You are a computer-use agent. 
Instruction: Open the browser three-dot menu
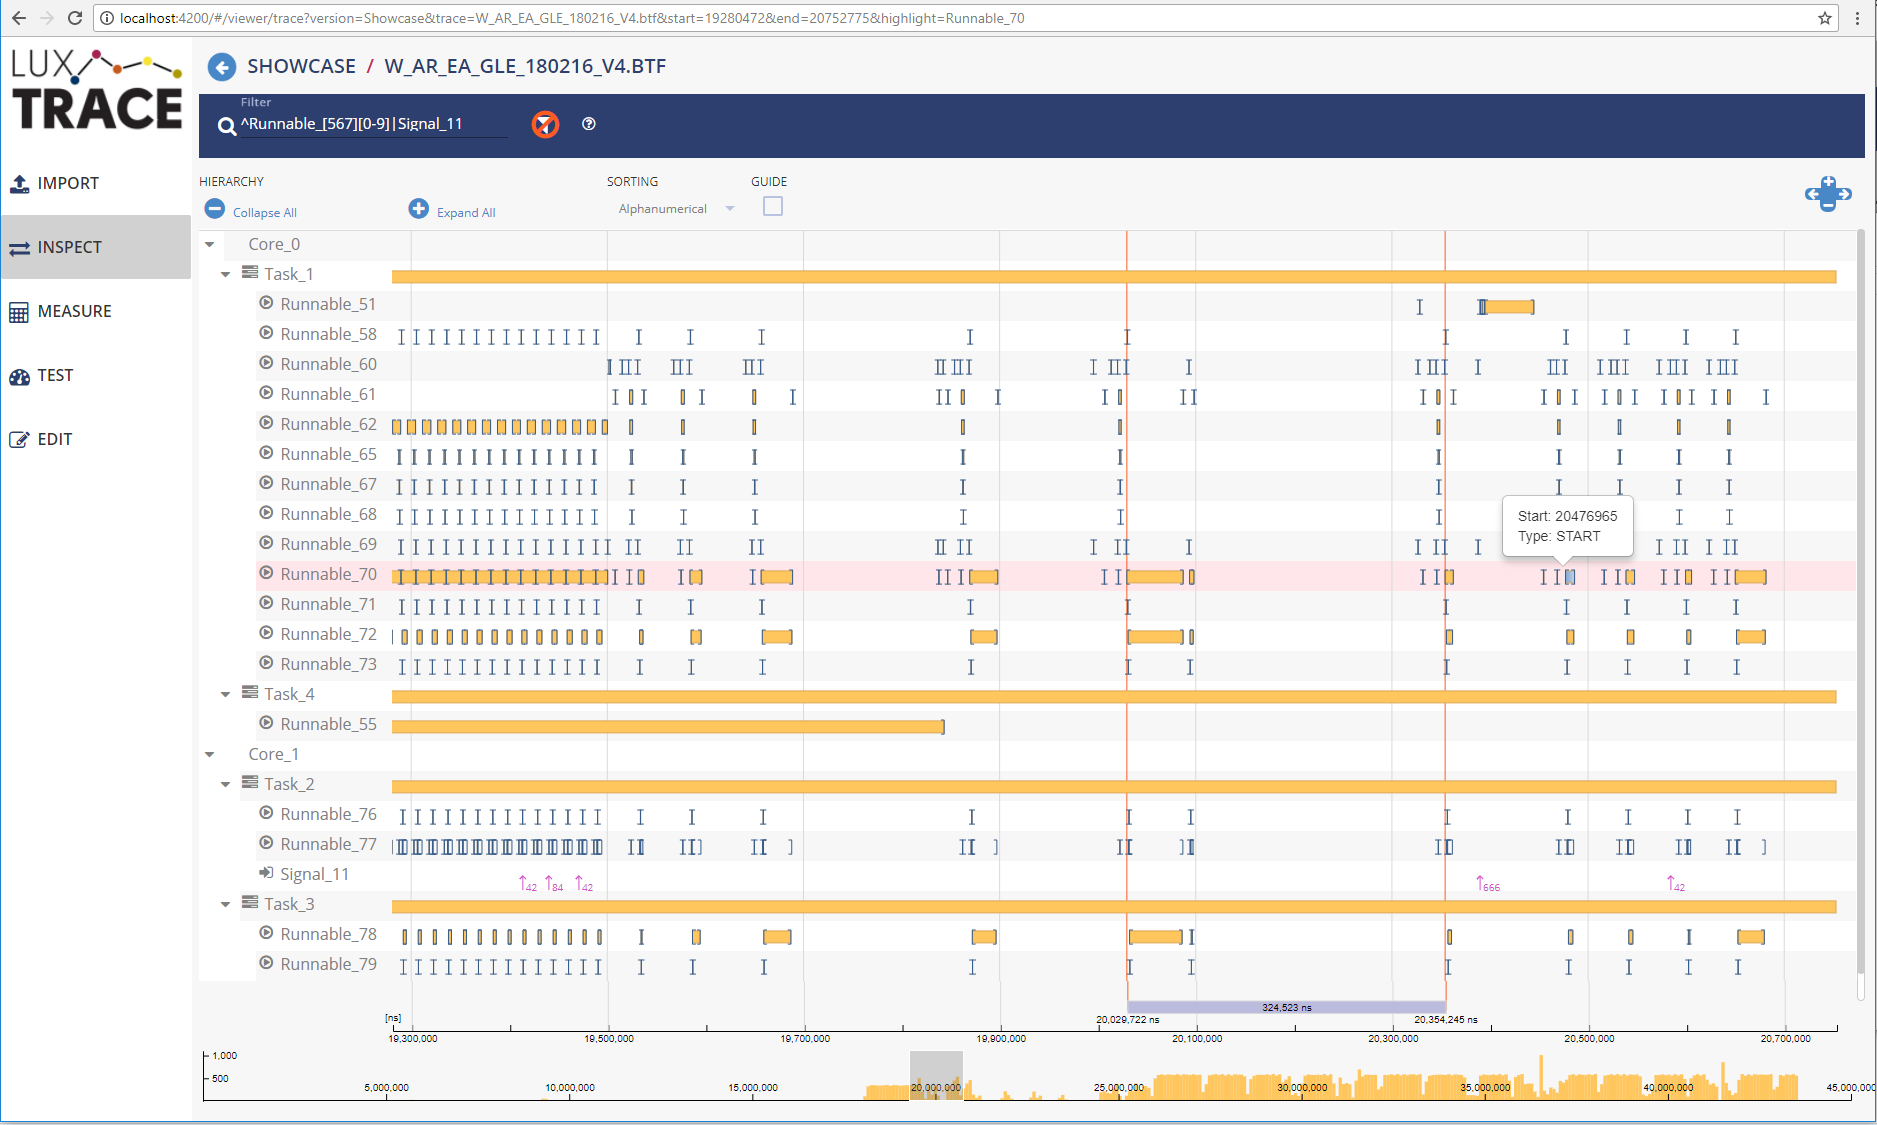[1857, 18]
